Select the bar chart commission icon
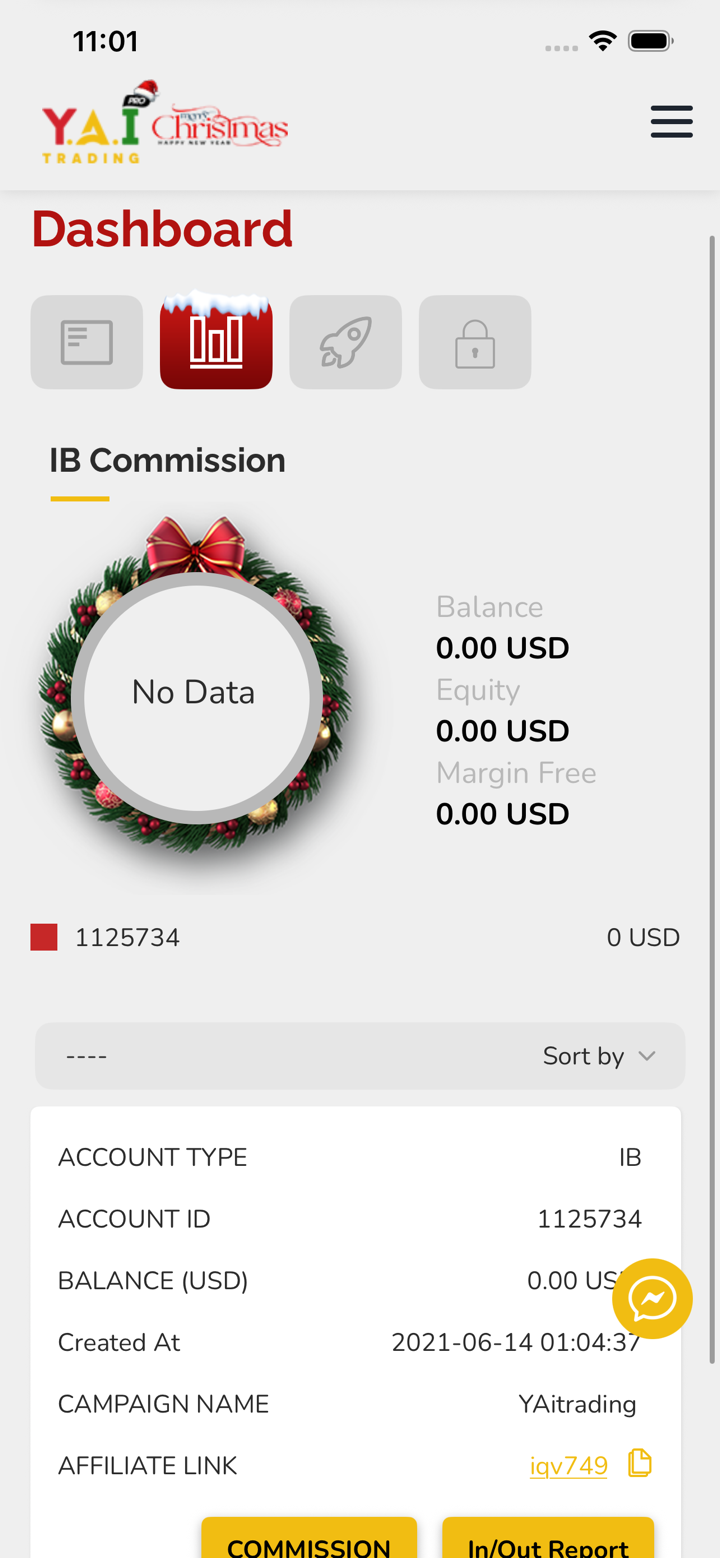 click(216, 342)
